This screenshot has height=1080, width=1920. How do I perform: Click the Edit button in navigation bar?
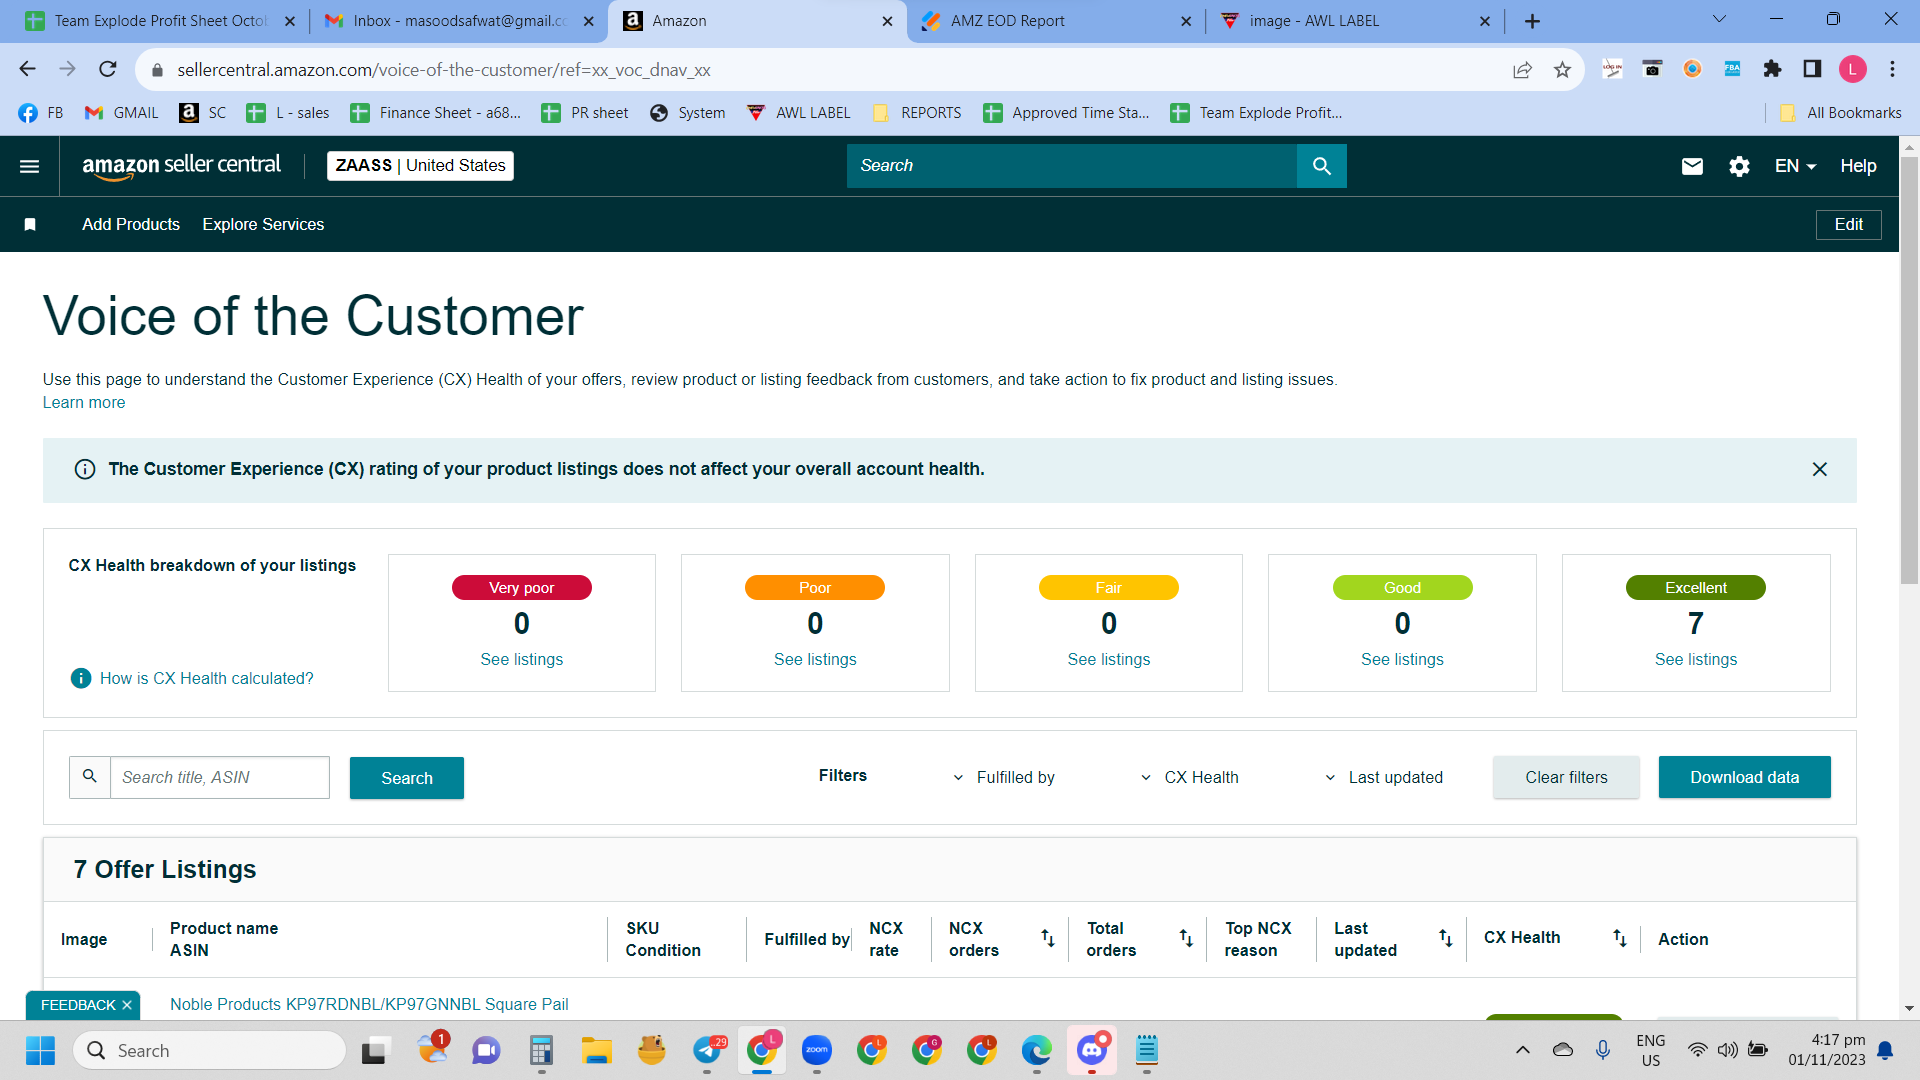pyautogui.click(x=1848, y=224)
